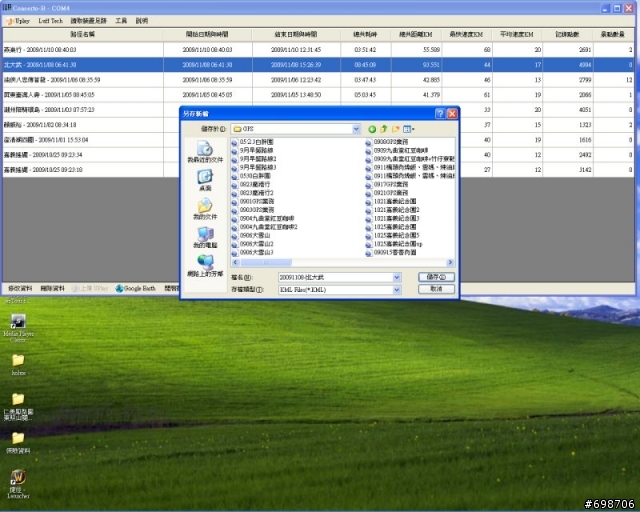Image resolution: width=640 pixels, height=512 pixels.
Task: Open My Network Places in places bar
Action: click(x=205, y=266)
